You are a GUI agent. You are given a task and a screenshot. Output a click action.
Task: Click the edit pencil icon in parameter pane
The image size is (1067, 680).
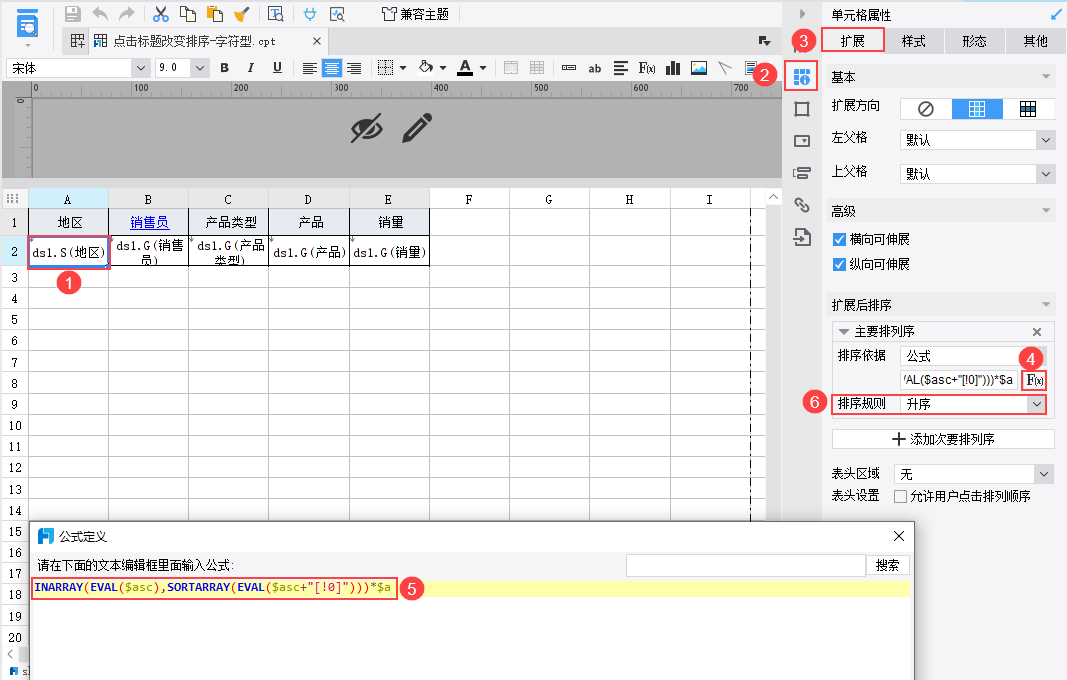416,128
